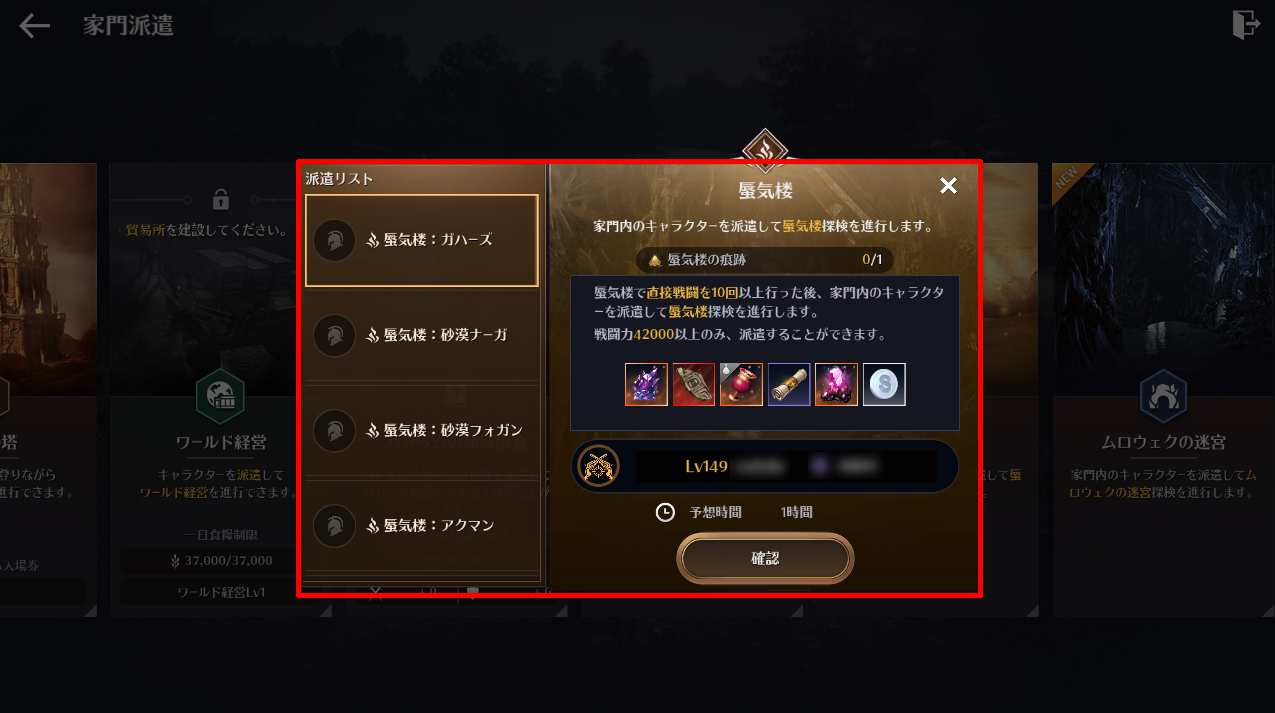Select the scroll reward icon
Image resolution: width=1275 pixels, height=713 pixels.
789,384
